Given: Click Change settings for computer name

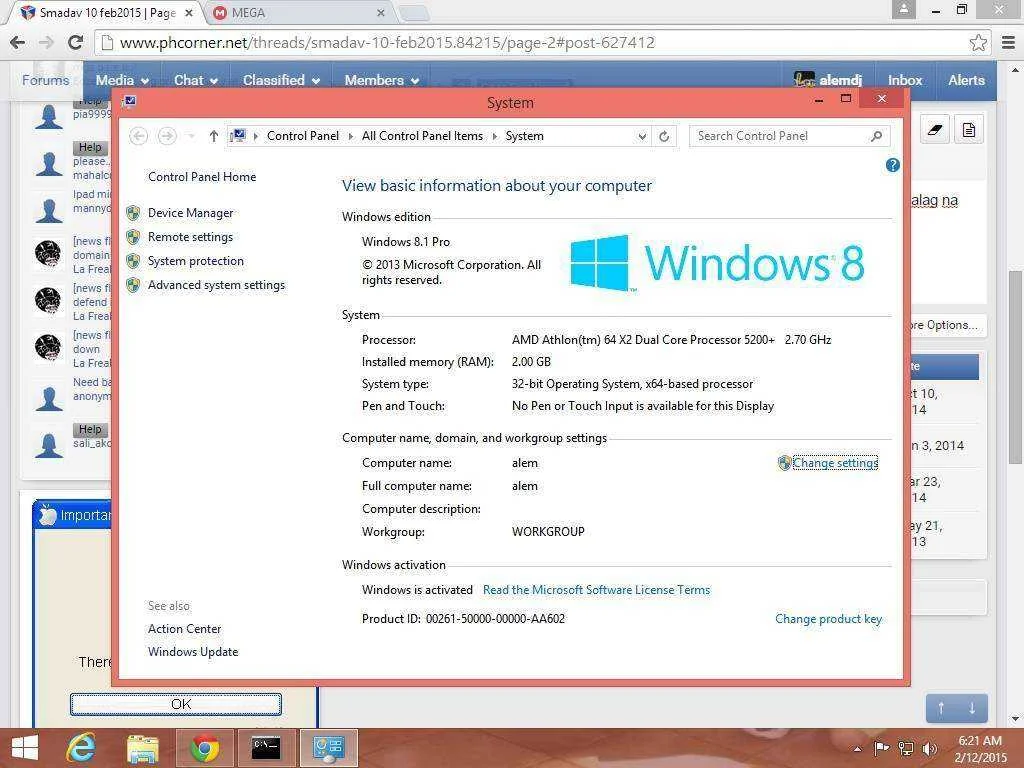Looking at the screenshot, I should point(835,463).
